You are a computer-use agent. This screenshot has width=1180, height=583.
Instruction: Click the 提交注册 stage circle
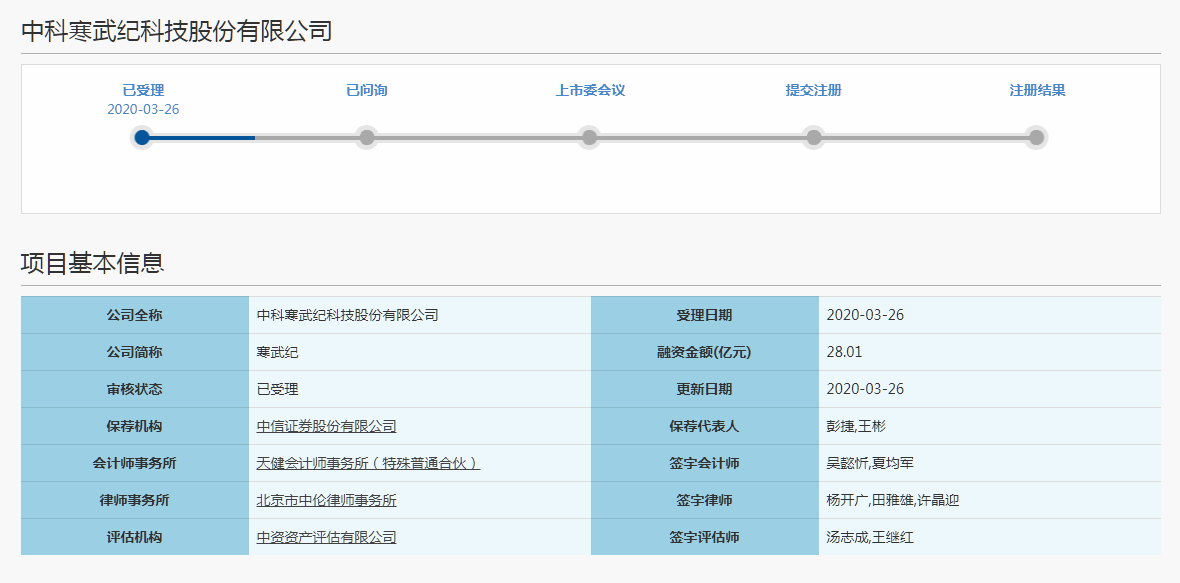(x=811, y=138)
